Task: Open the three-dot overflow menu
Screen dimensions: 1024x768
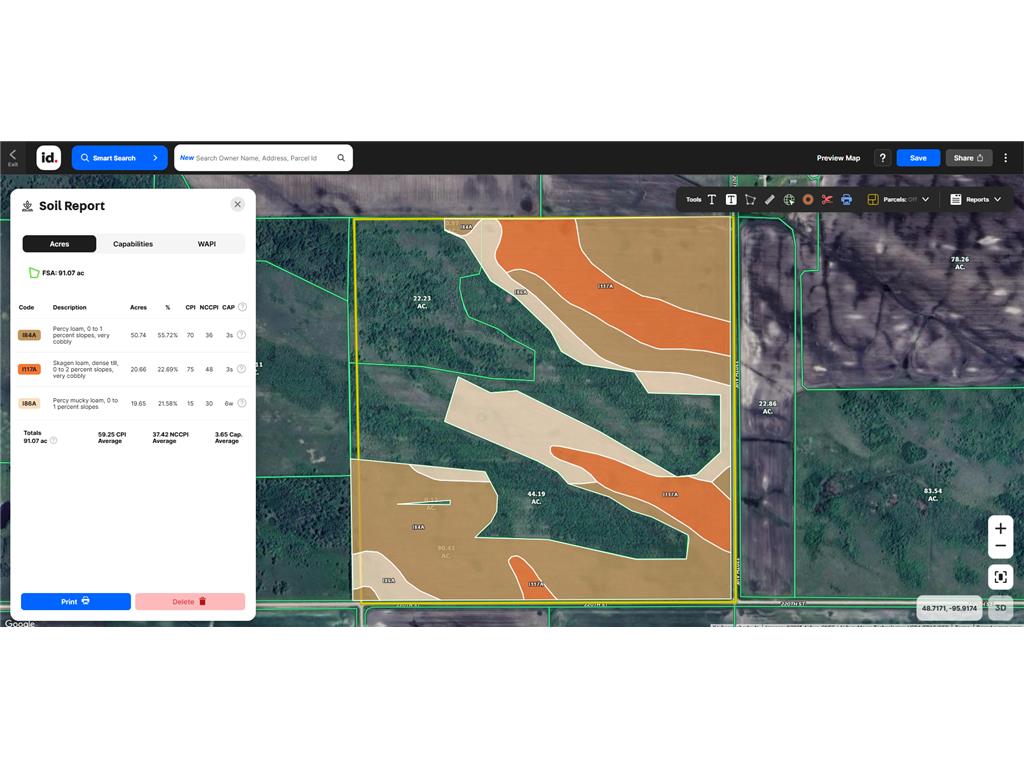Action: tap(1006, 157)
